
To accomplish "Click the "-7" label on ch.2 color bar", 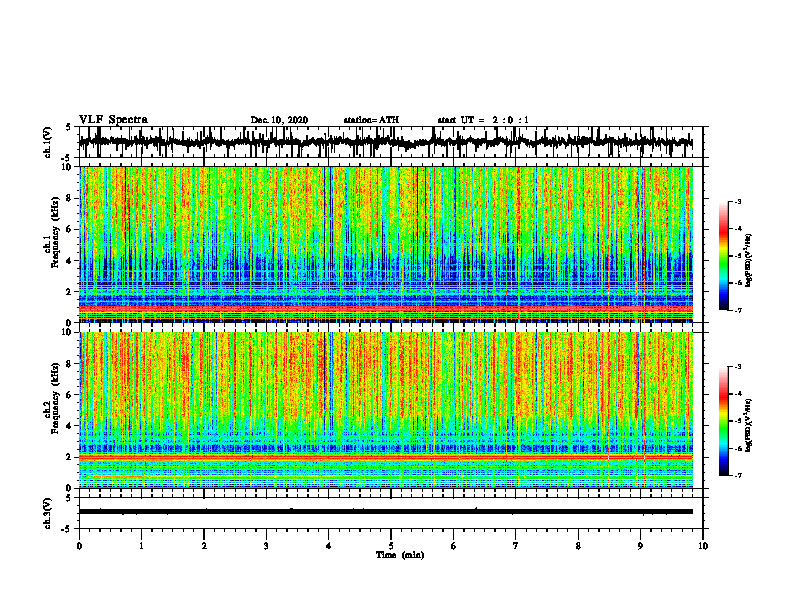I will pos(738,475).
